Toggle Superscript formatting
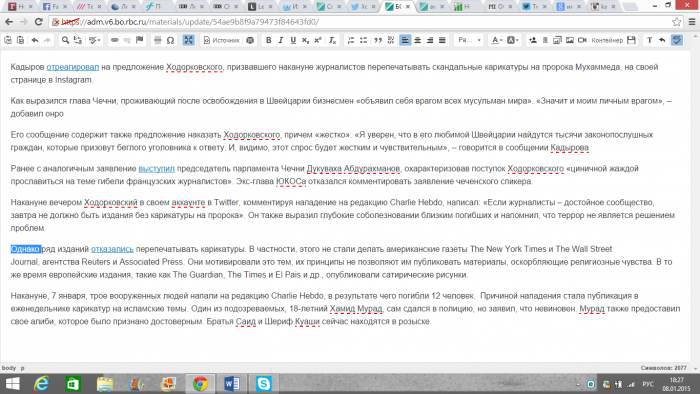This screenshot has height=394, width=700. 318,40
